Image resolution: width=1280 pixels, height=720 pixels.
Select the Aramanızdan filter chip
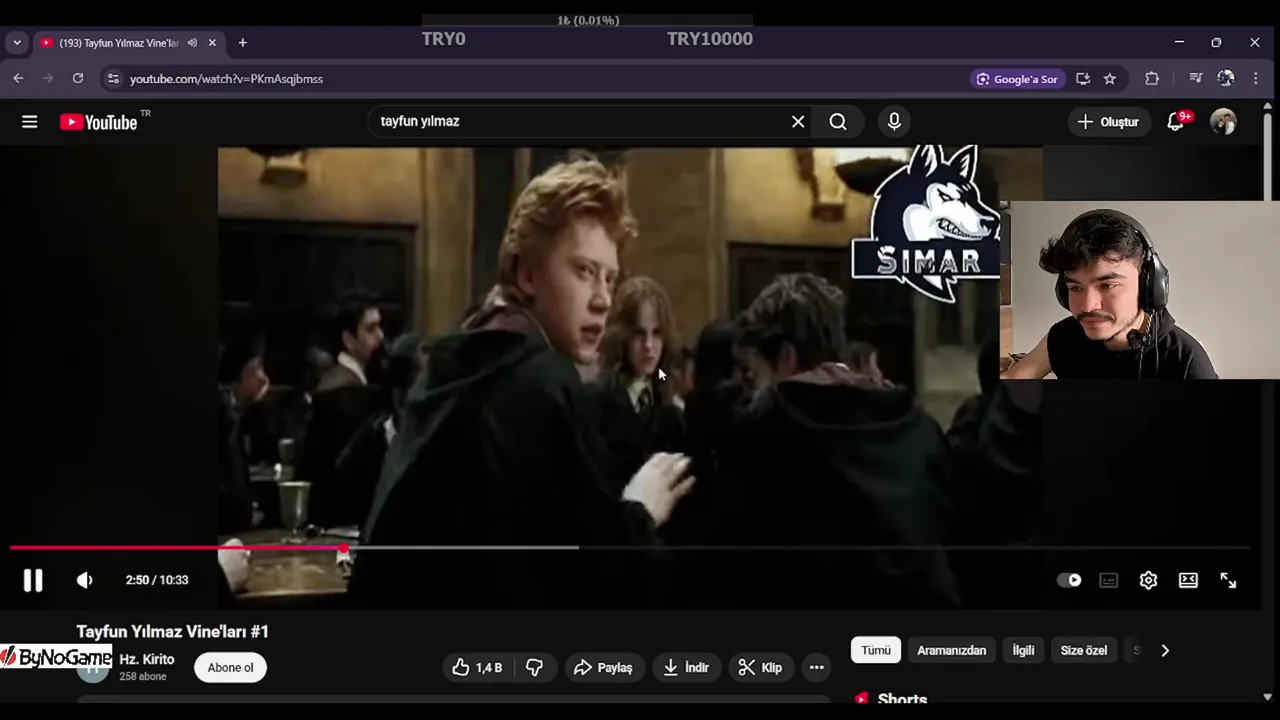pyautogui.click(x=951, y=650)
